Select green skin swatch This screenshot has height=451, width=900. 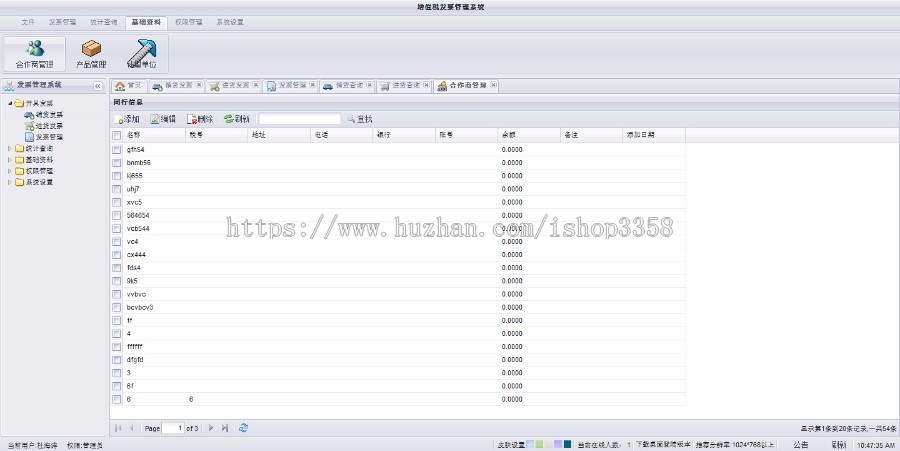pos(540,444)
